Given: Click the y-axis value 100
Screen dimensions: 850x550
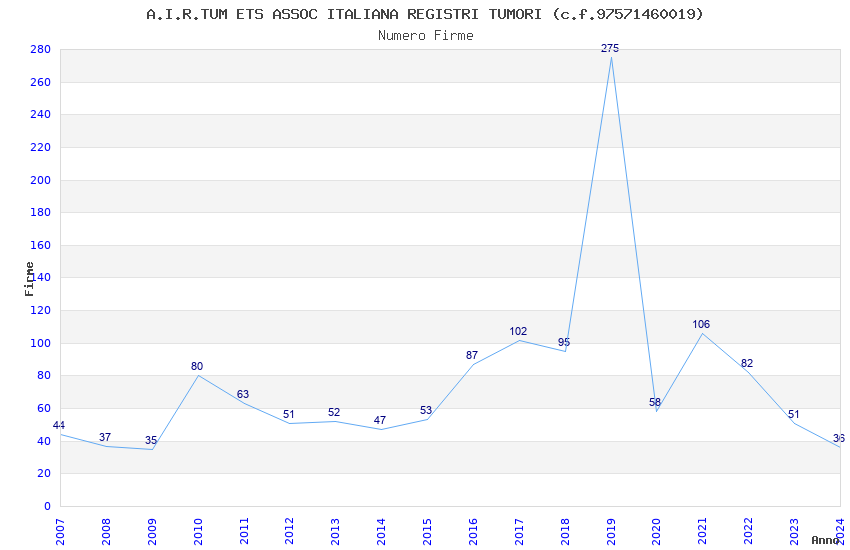Looking at the screenshot, I should 41,344.
